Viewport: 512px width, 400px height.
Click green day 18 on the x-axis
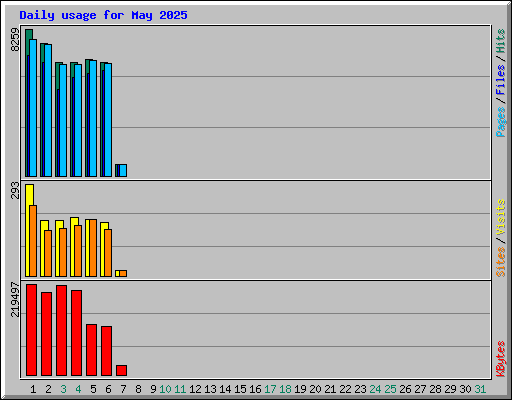[285, 389]
